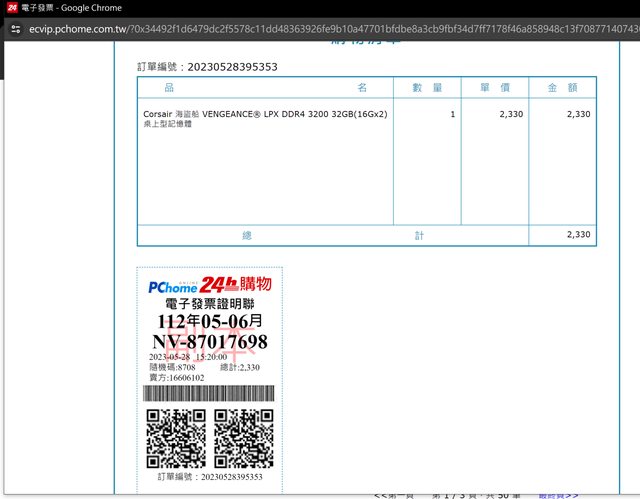640x499 pixels.
Task: Click the 數量 column header
Action: 427,88
